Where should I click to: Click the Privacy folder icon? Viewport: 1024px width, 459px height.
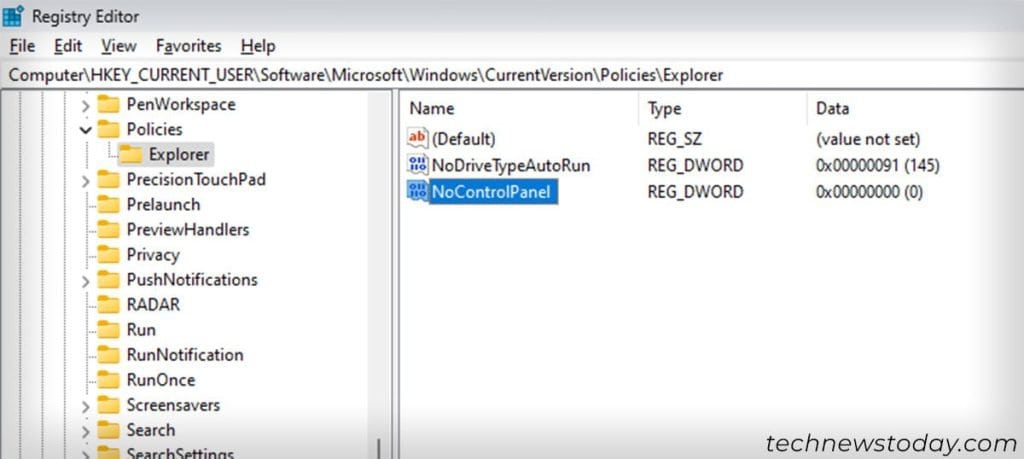pos(108,255)
